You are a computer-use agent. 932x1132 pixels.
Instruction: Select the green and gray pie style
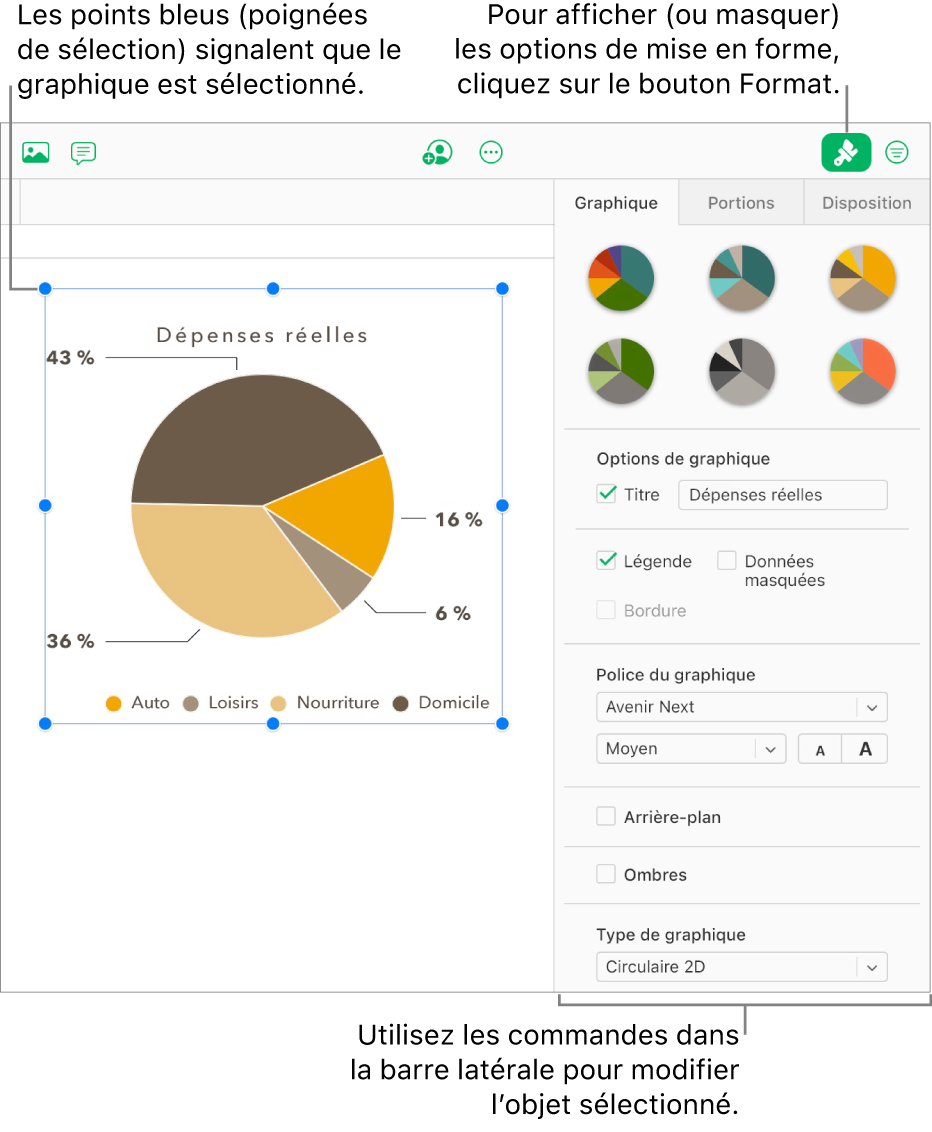[621, 370]
